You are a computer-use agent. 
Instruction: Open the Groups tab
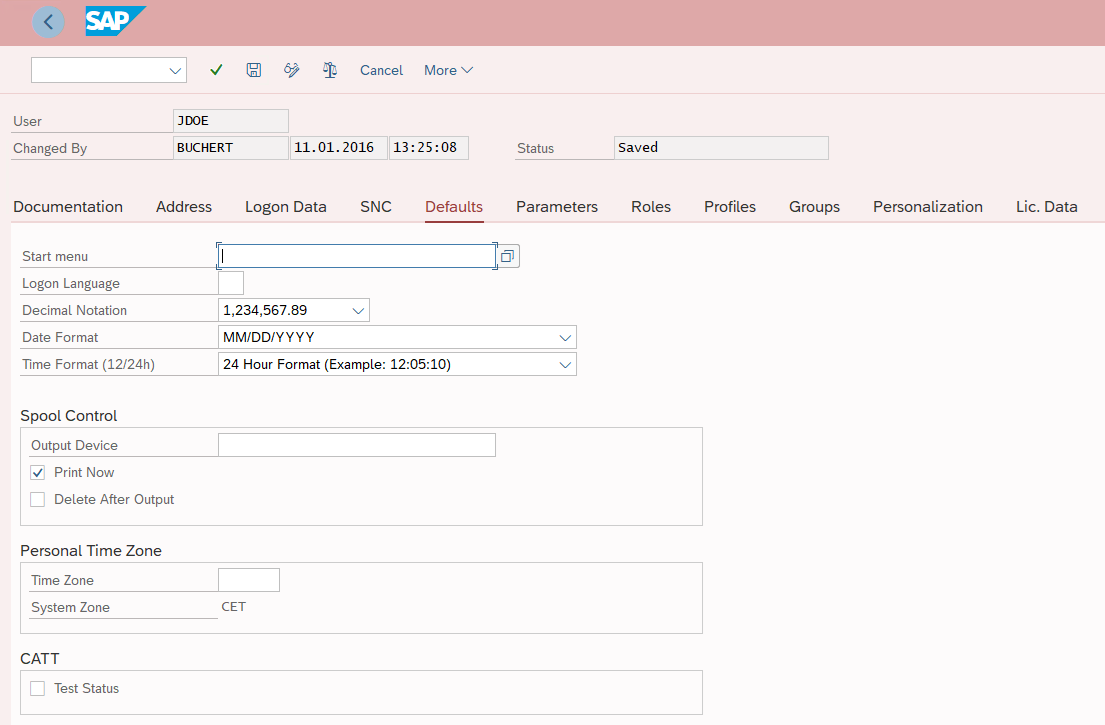(x=815, y=206)
